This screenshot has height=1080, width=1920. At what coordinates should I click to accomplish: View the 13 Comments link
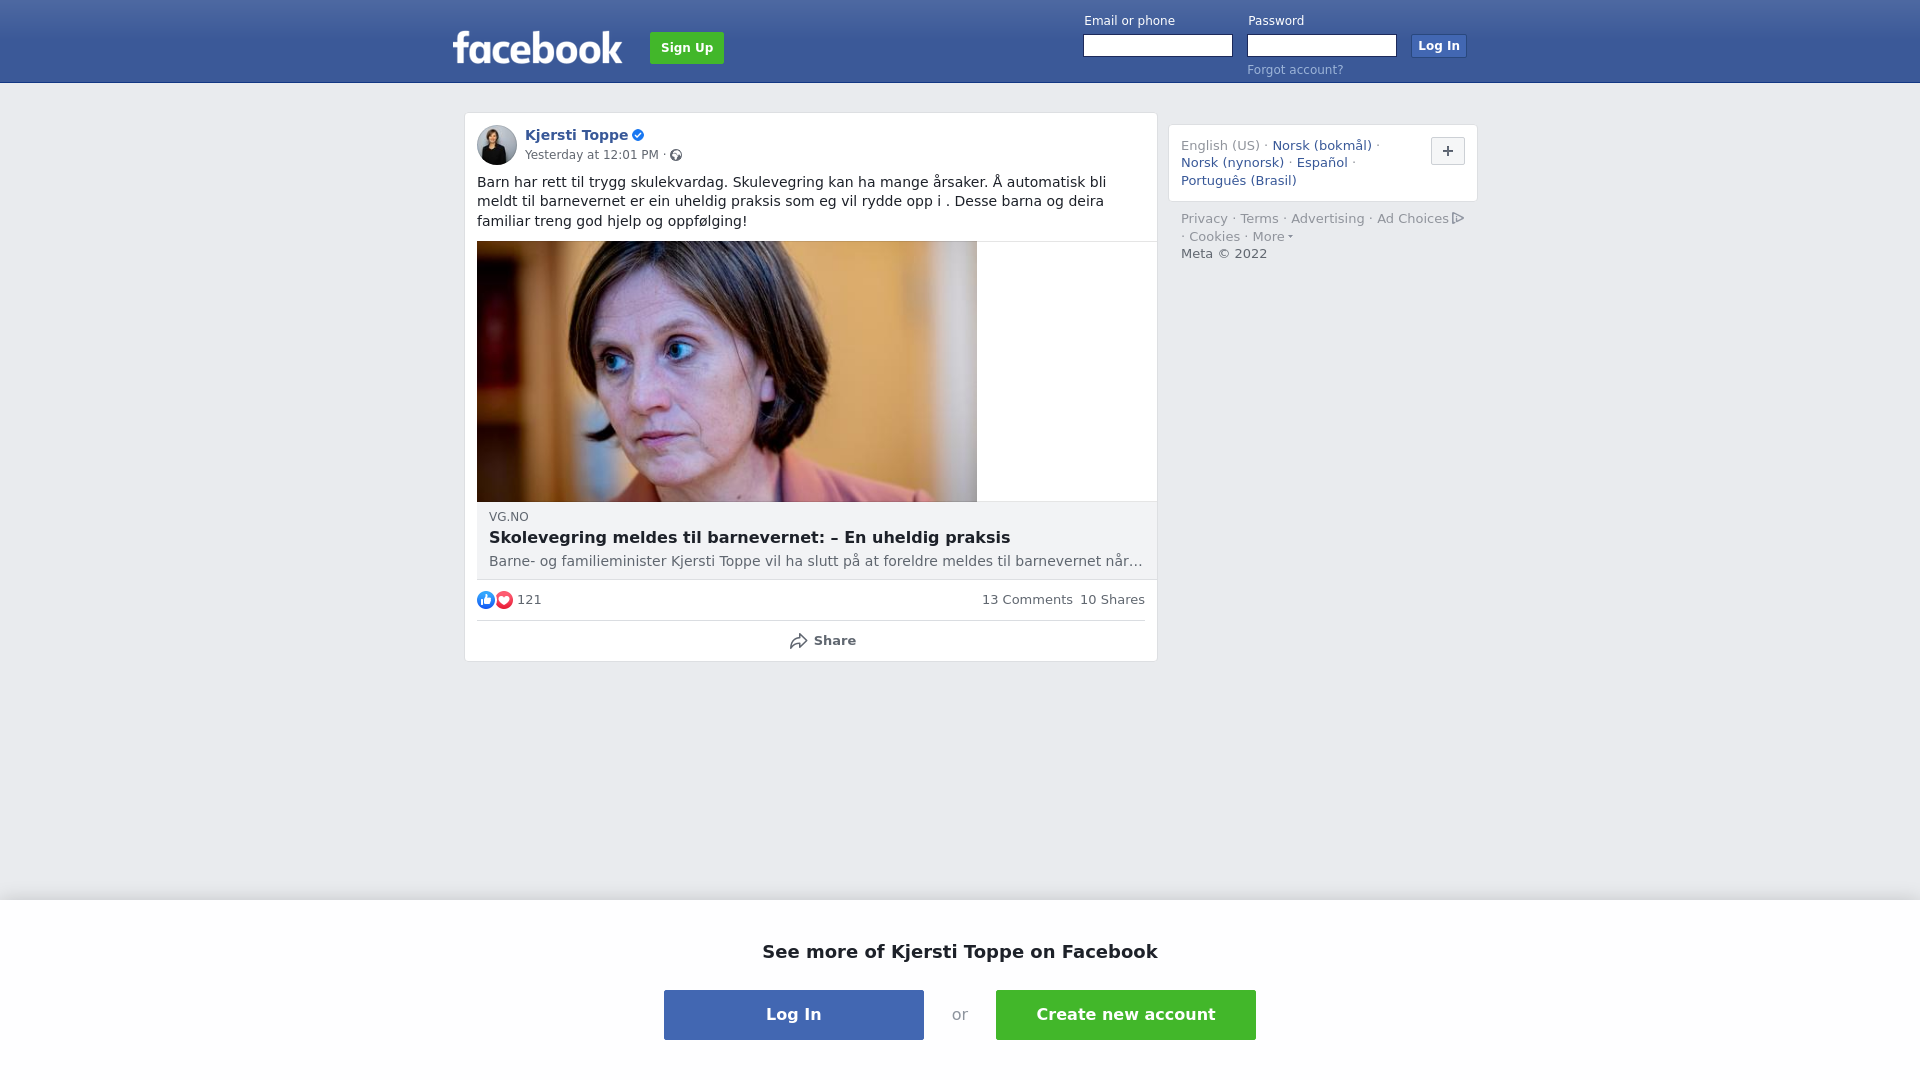1027,600
